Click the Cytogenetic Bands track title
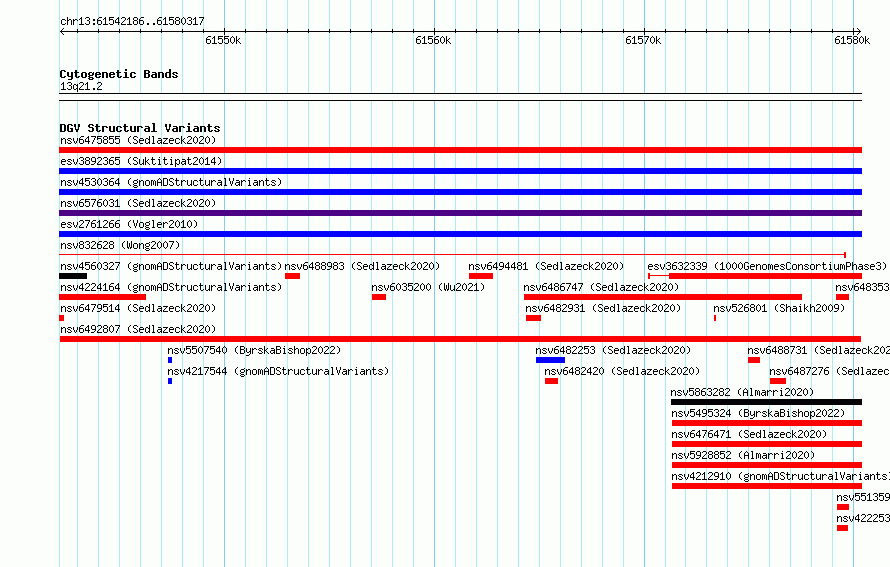This screenshot has width=890, height=567. [119, 74]
